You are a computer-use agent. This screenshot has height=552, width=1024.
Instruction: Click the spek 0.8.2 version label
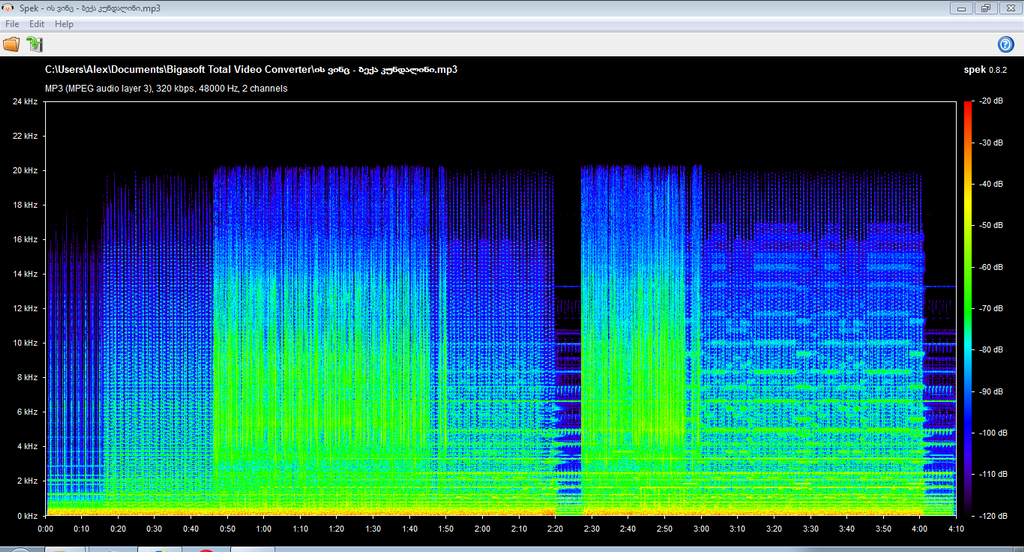985,70
